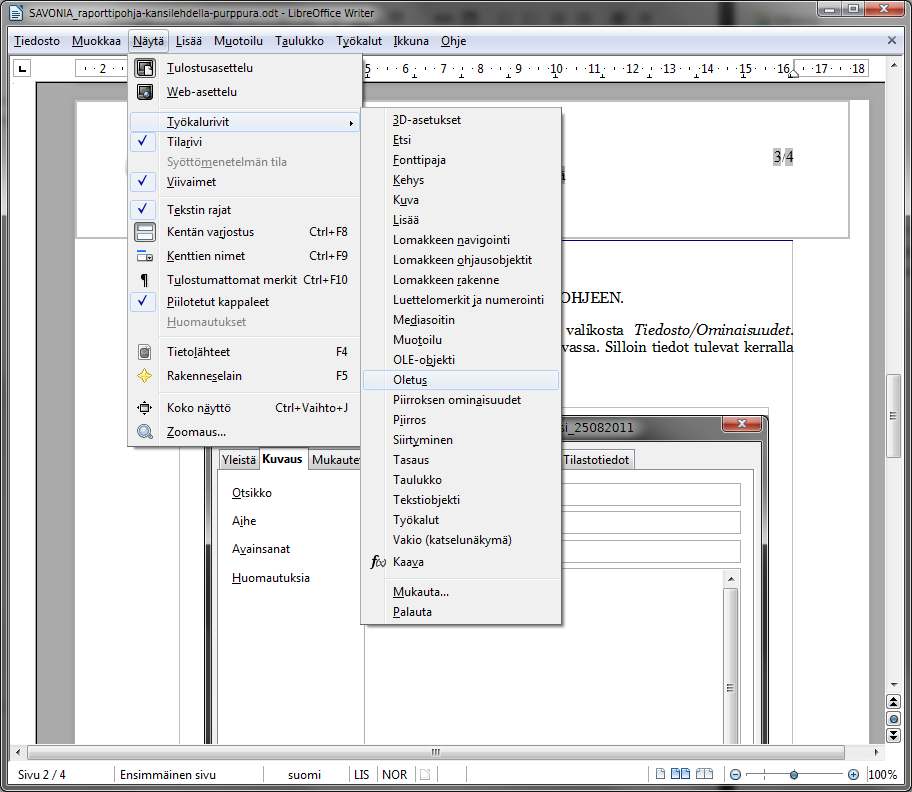Switch to book view layout in status bar
Image resolution: width=912 pixels, height=792 pixels.
pyautogui.click(x=704, y=774)
